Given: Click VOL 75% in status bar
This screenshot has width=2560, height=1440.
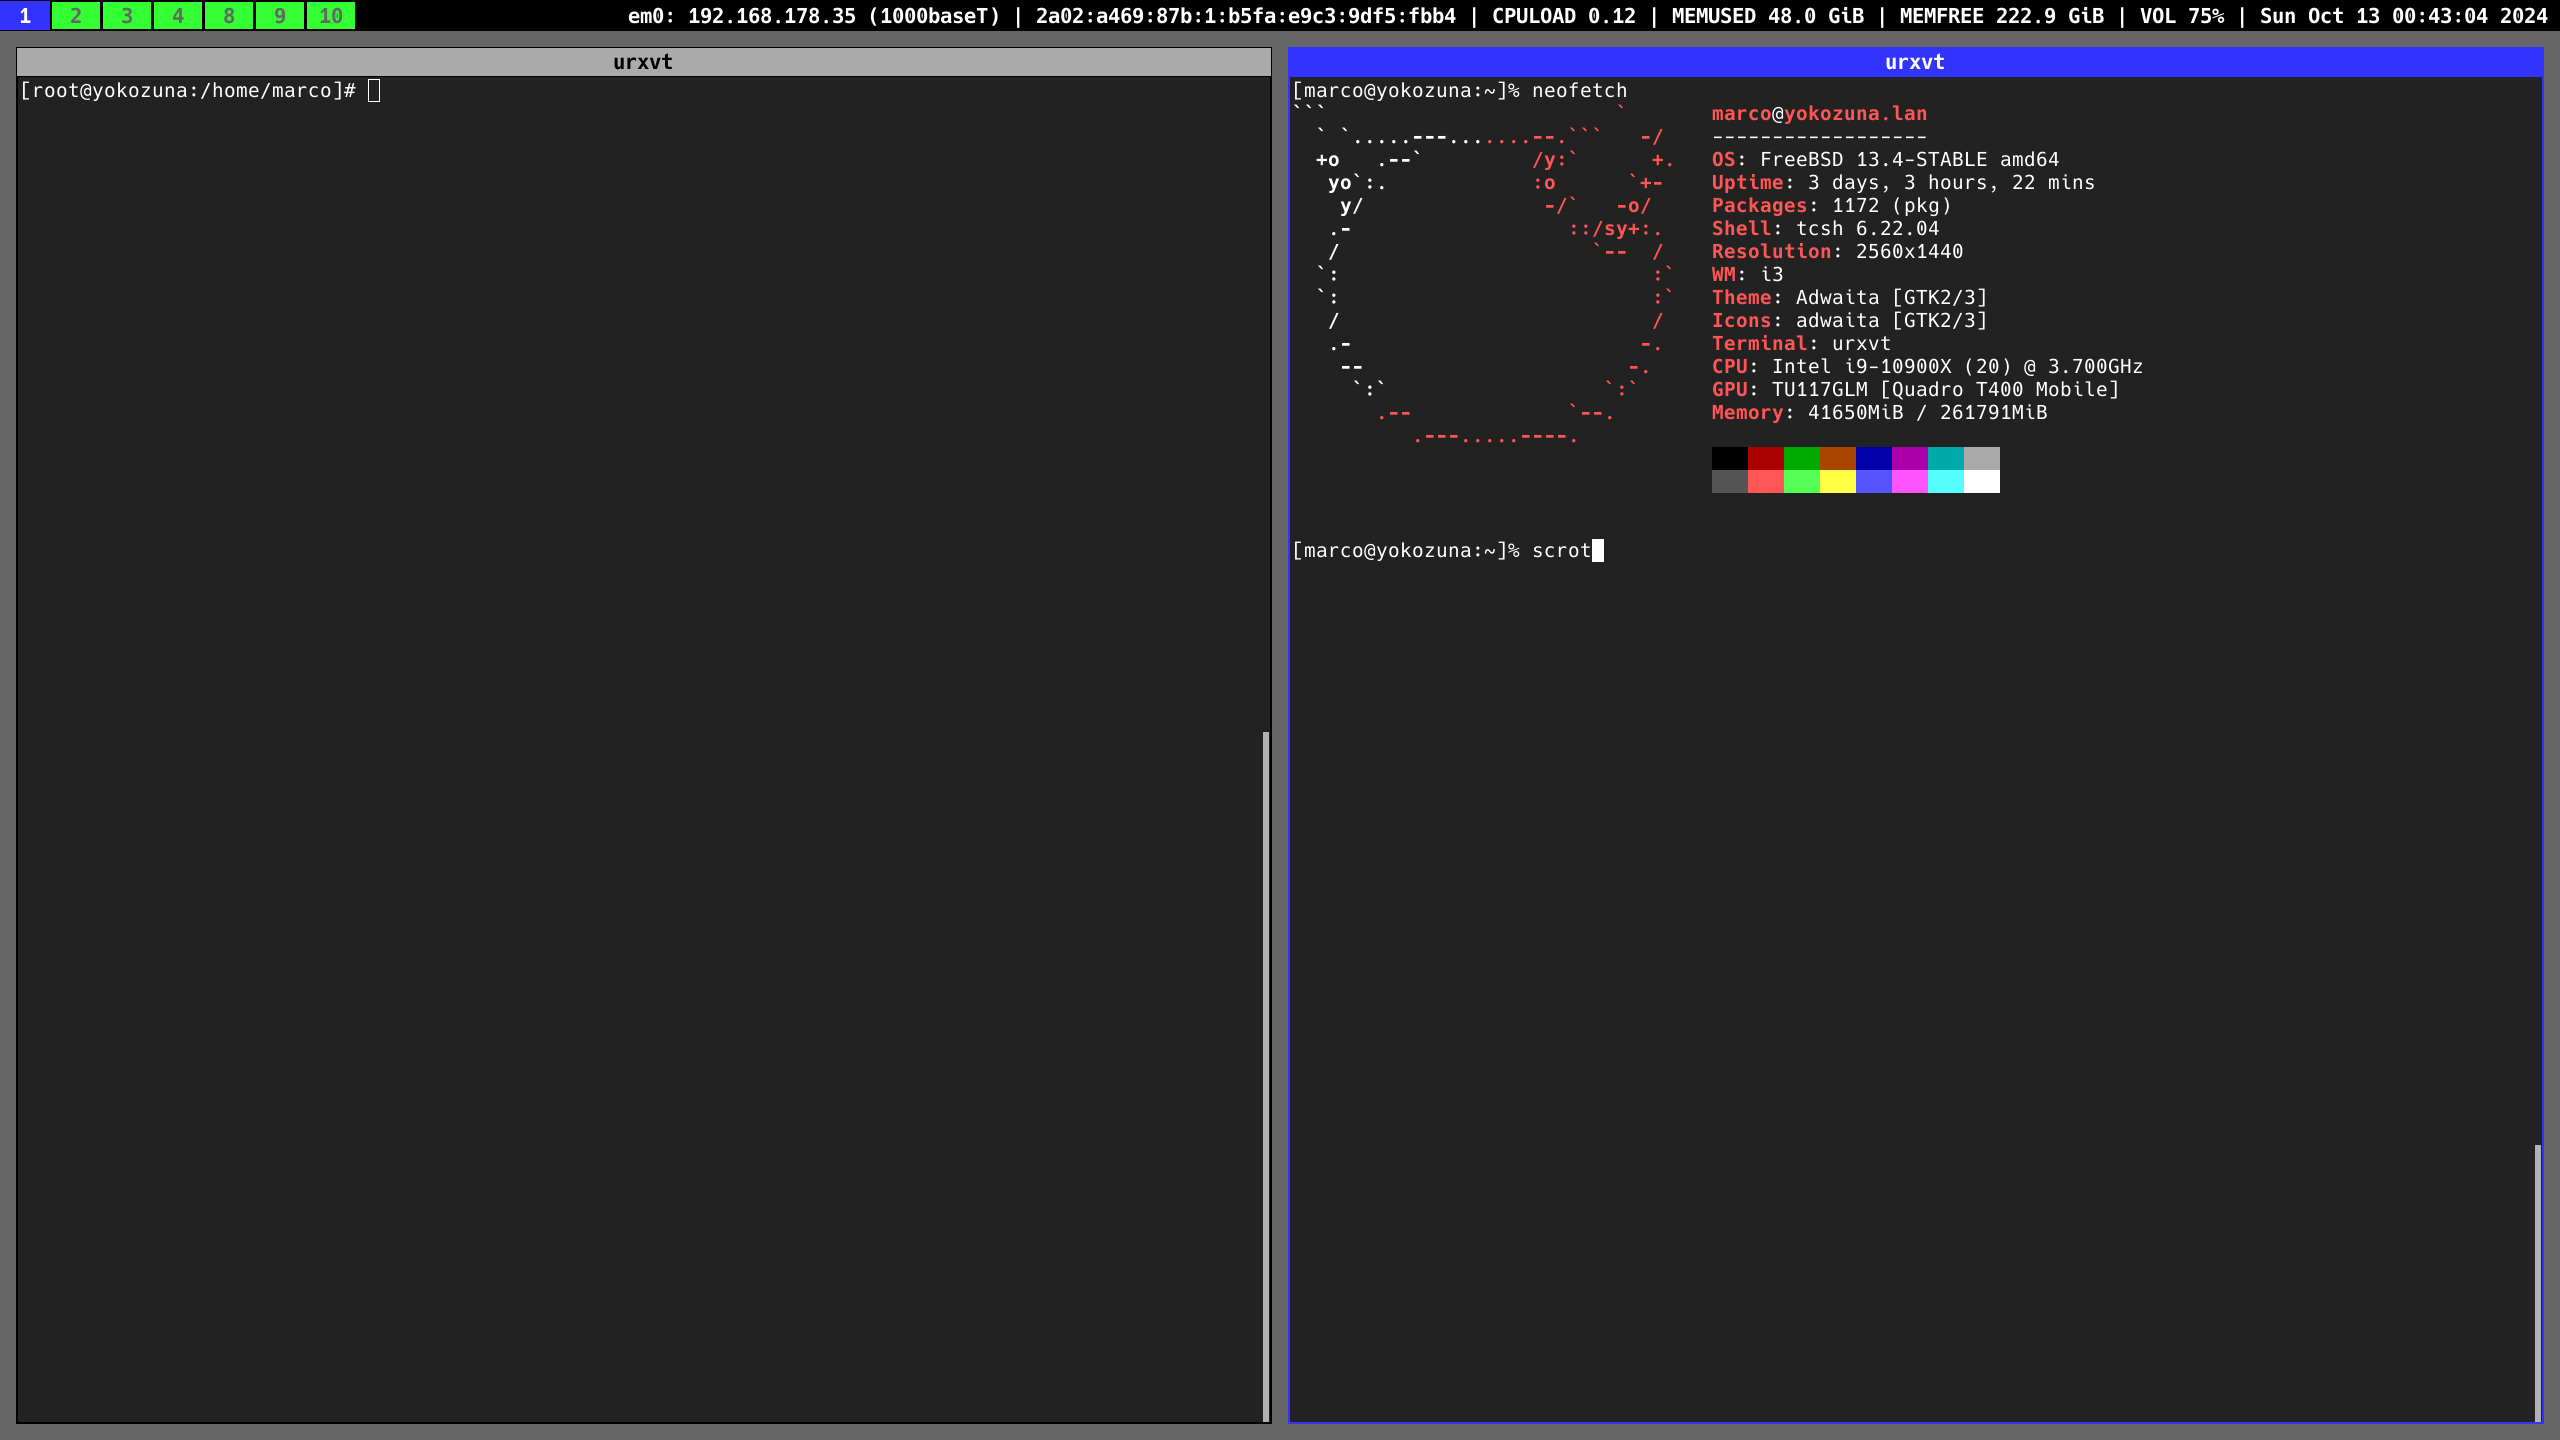Looking at the screenshot, I should click(x=2182, y=16).
